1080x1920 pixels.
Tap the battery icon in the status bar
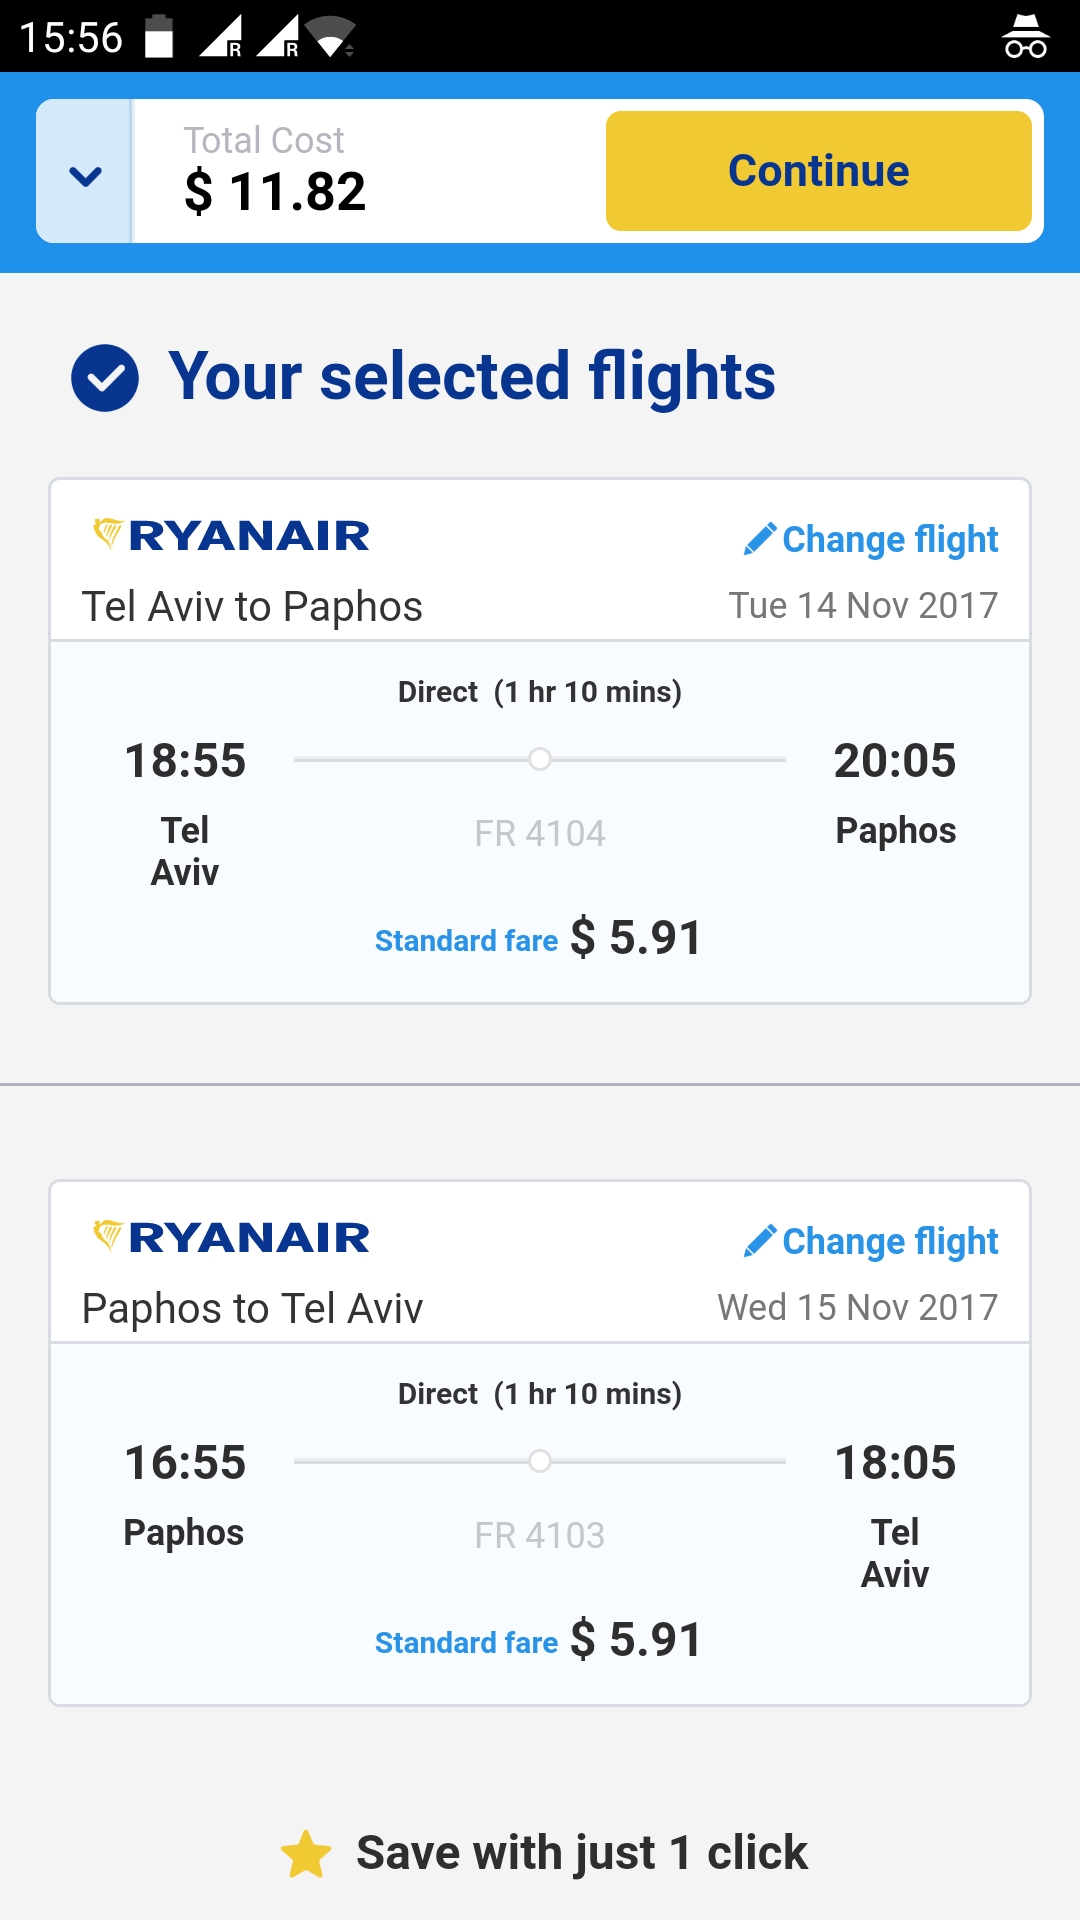point(159,36)
